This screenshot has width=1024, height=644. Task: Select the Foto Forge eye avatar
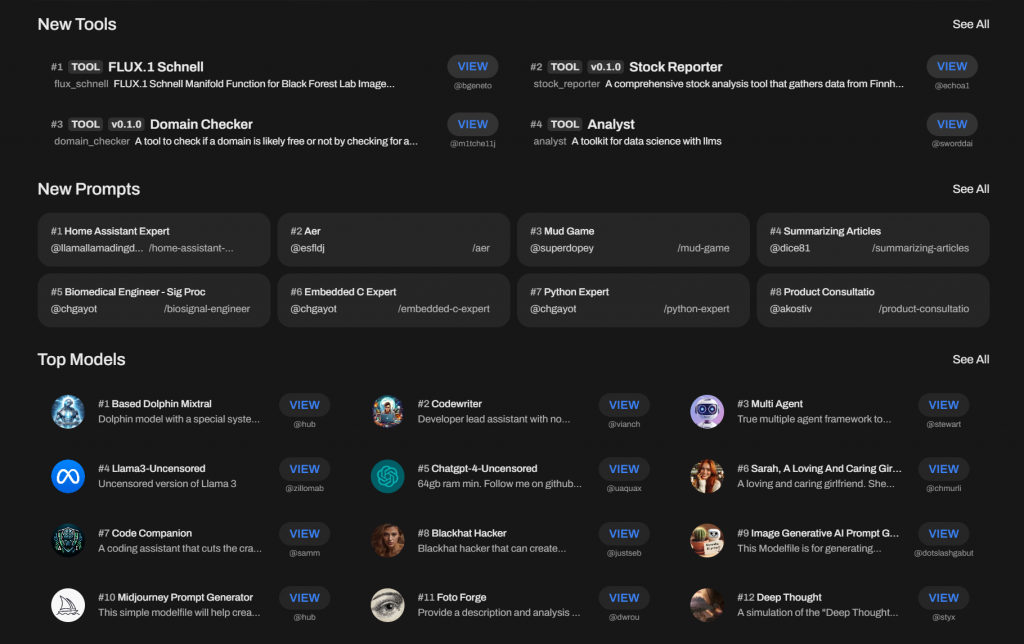click(x=387, y=605)
